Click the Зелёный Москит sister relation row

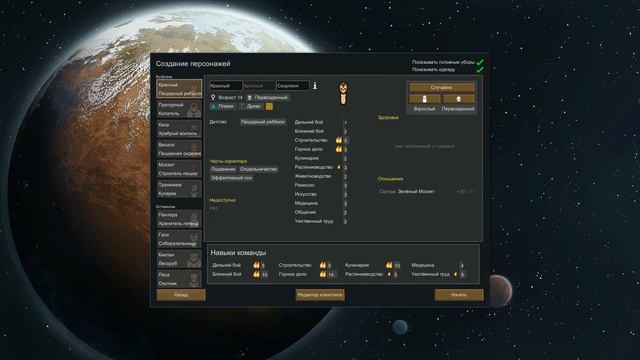pyautogui.click(x=427, y=191)
